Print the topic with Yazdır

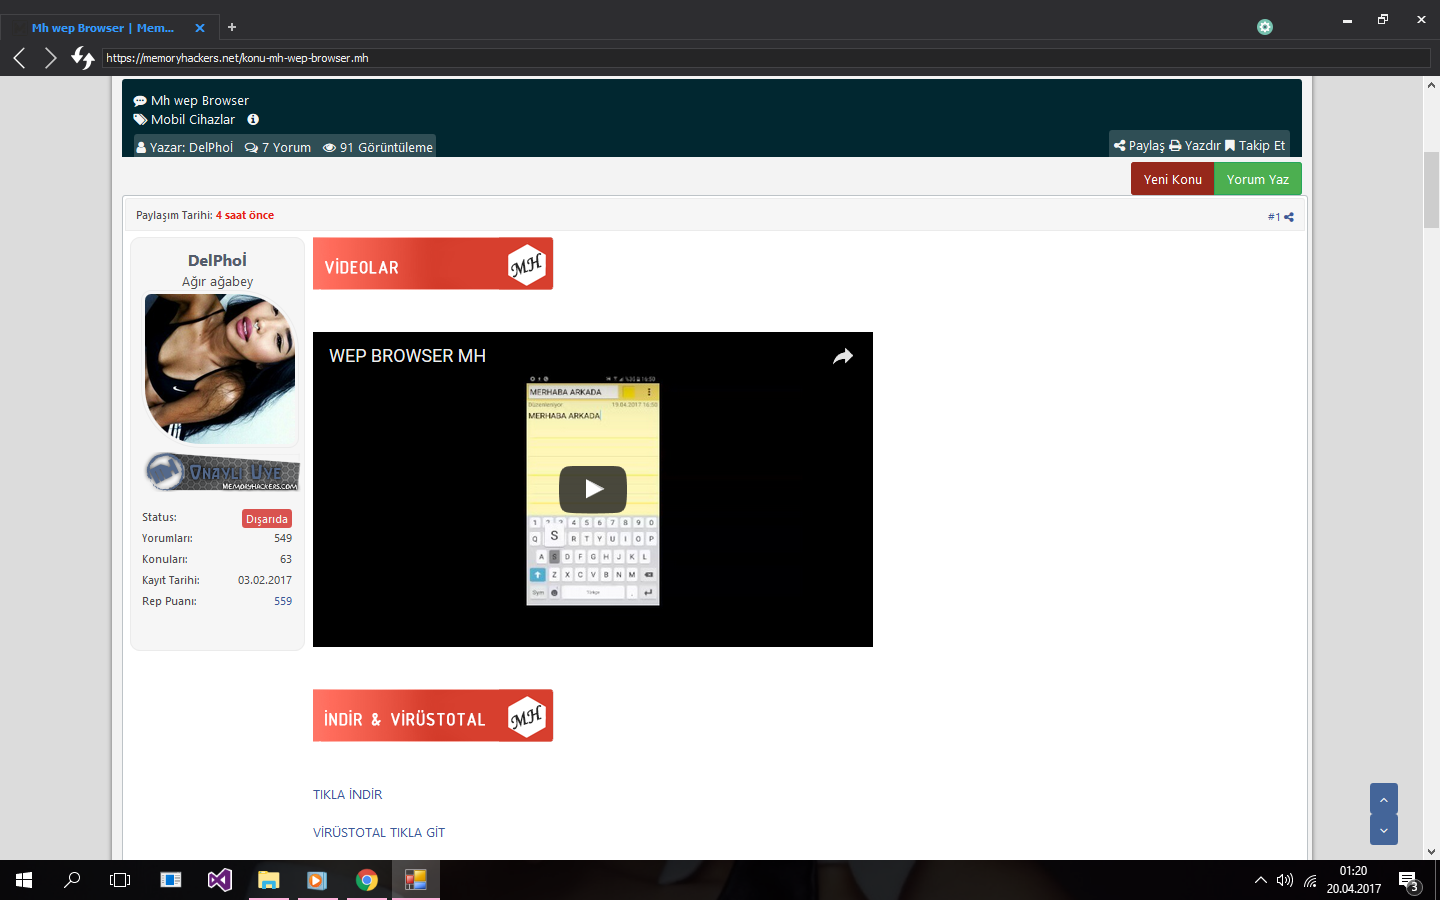(x=1195, y=145)
